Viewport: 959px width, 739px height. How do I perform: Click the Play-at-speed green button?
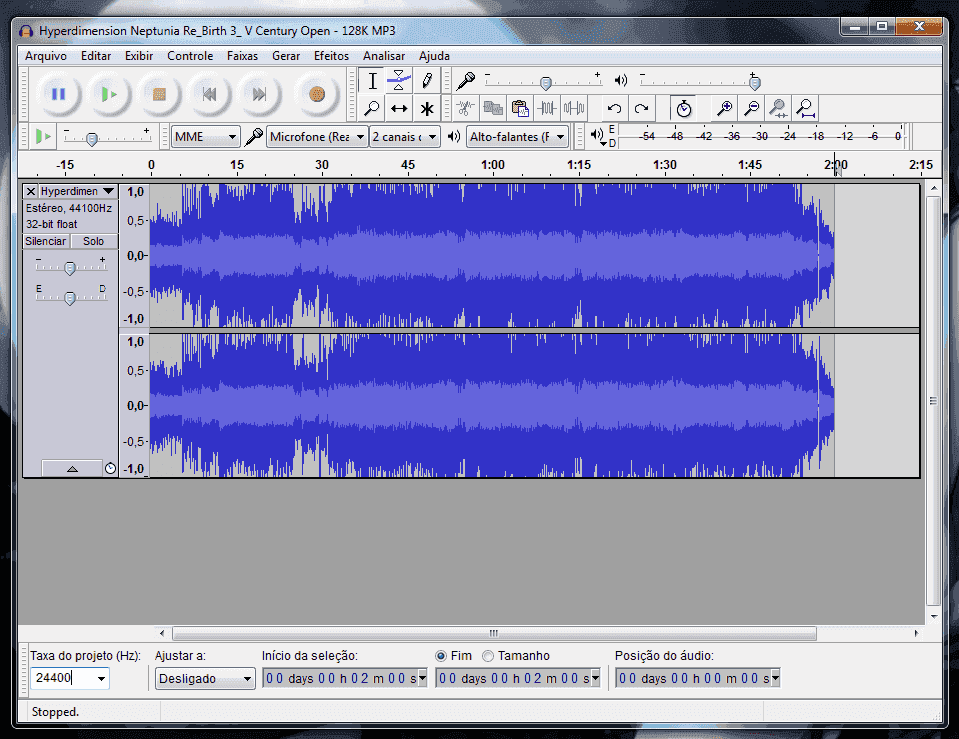43,136
